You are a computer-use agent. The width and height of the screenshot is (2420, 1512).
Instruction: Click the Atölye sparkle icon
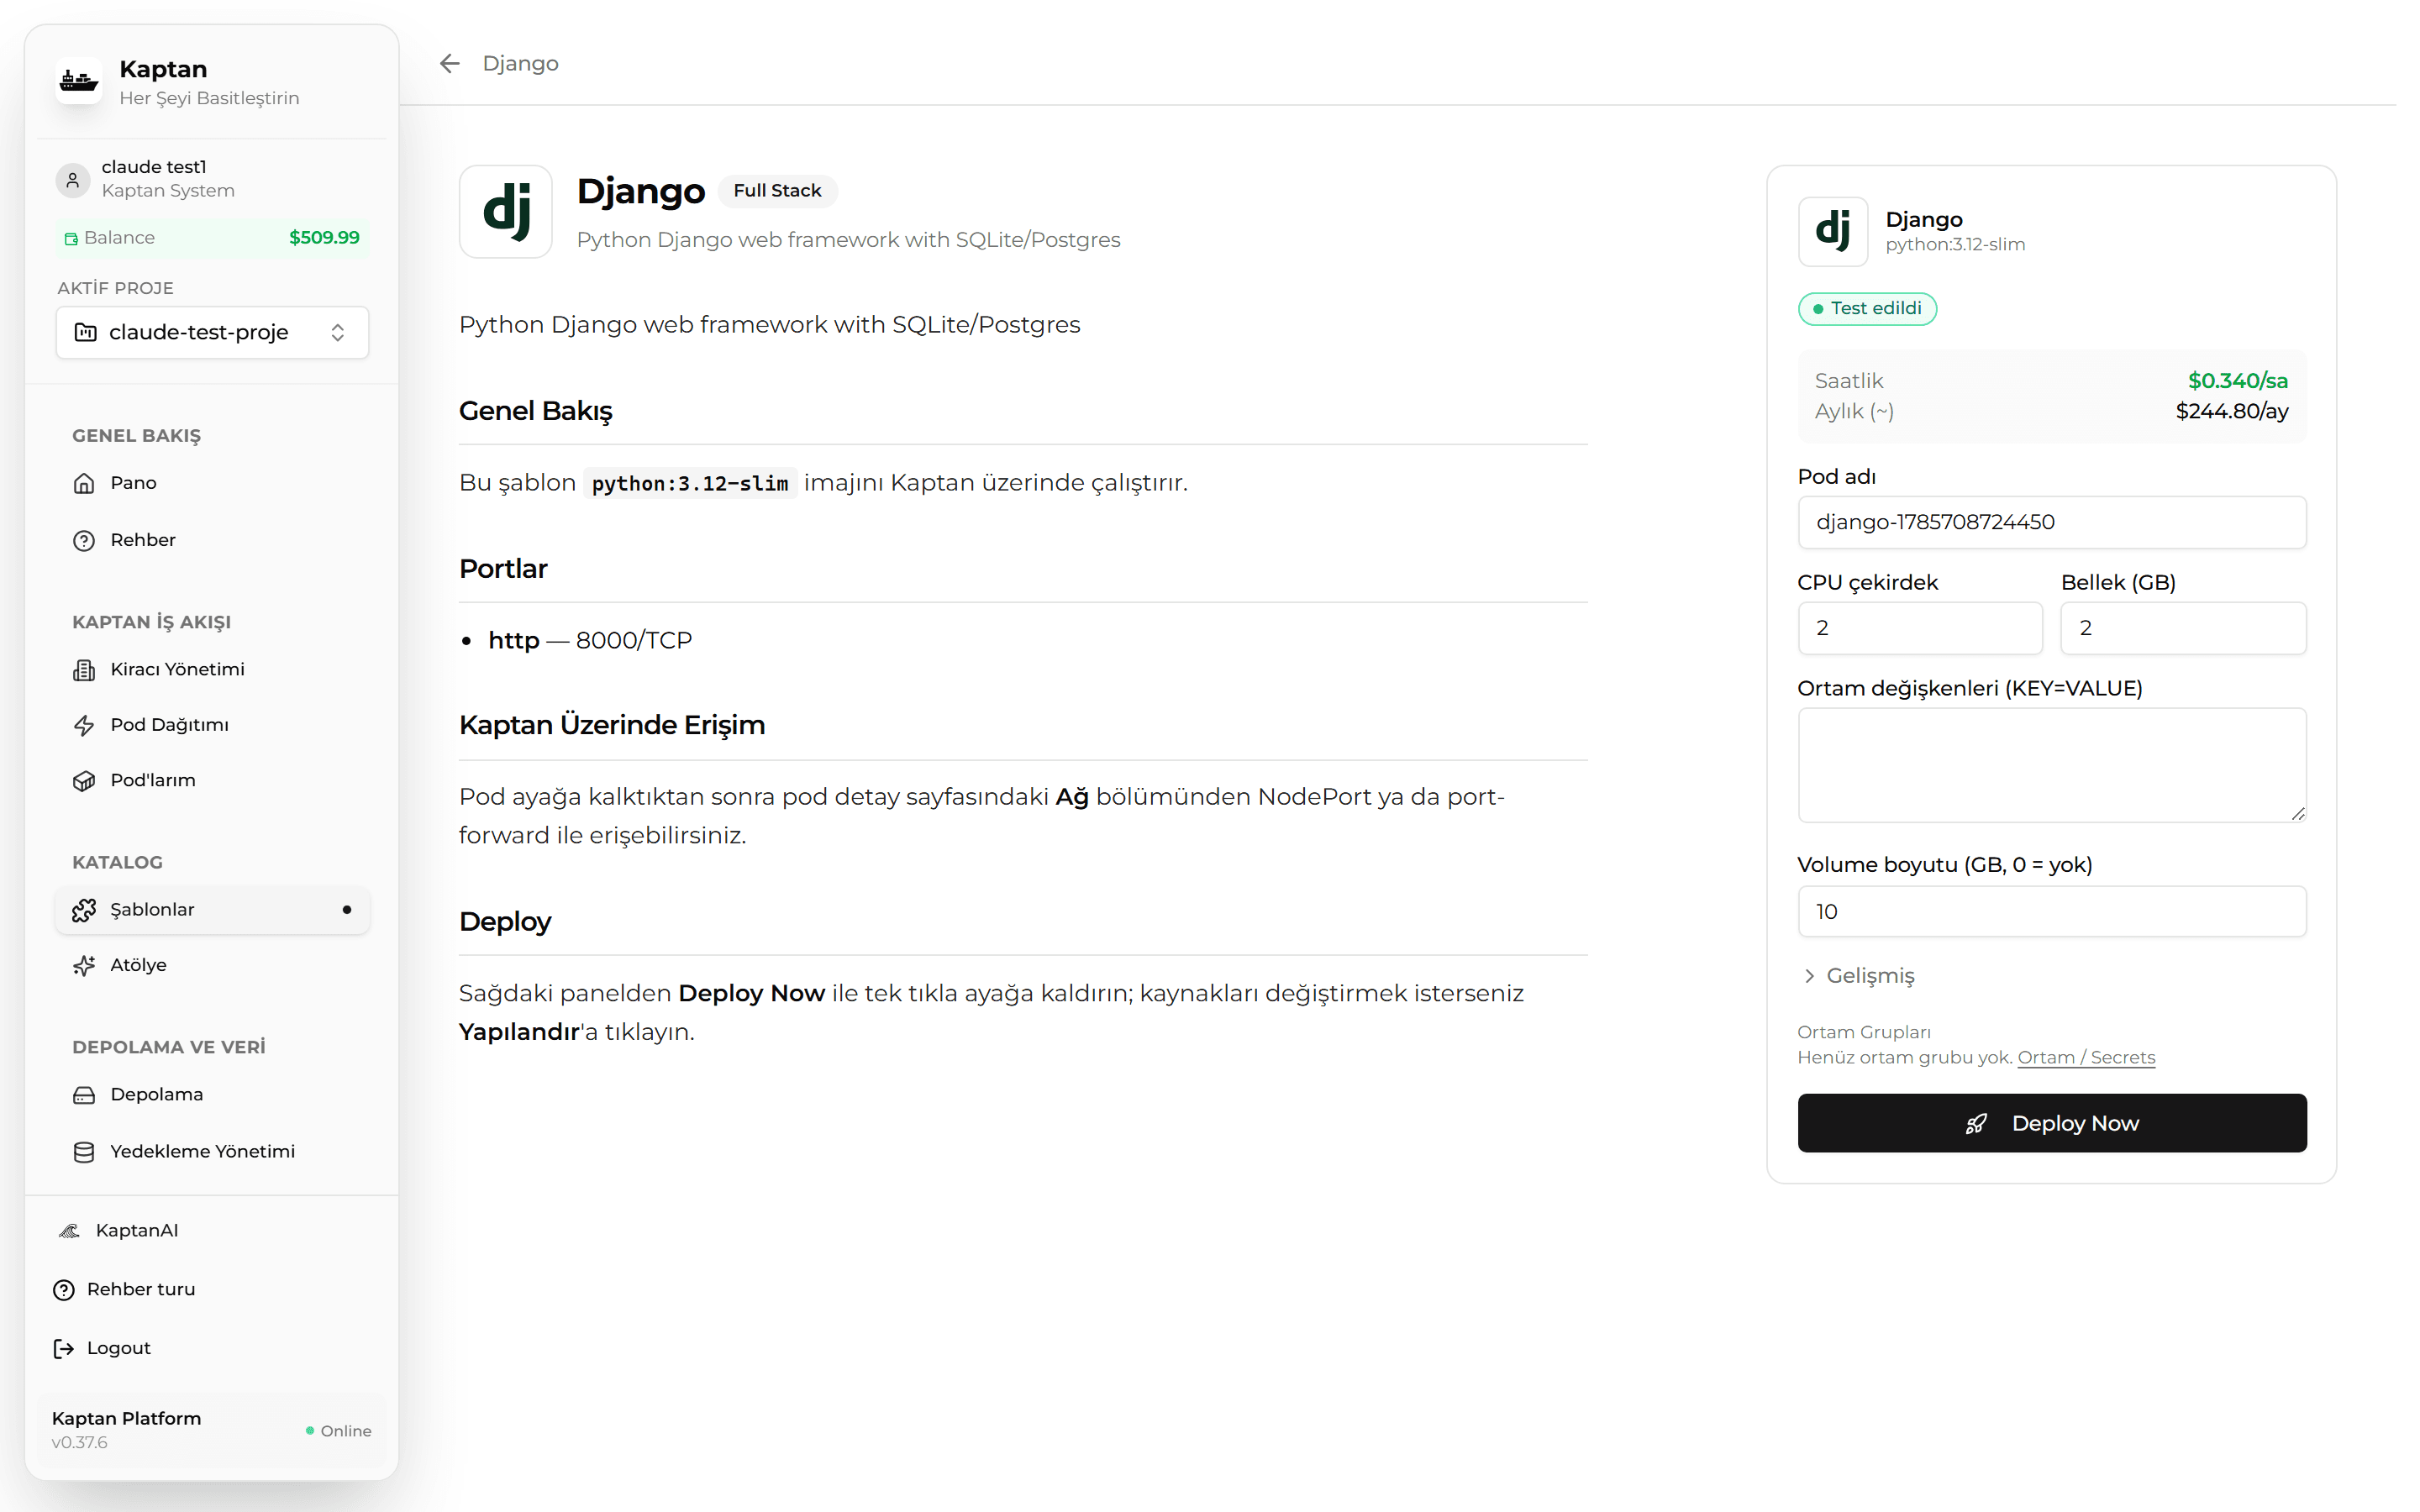tap(84, 965)
